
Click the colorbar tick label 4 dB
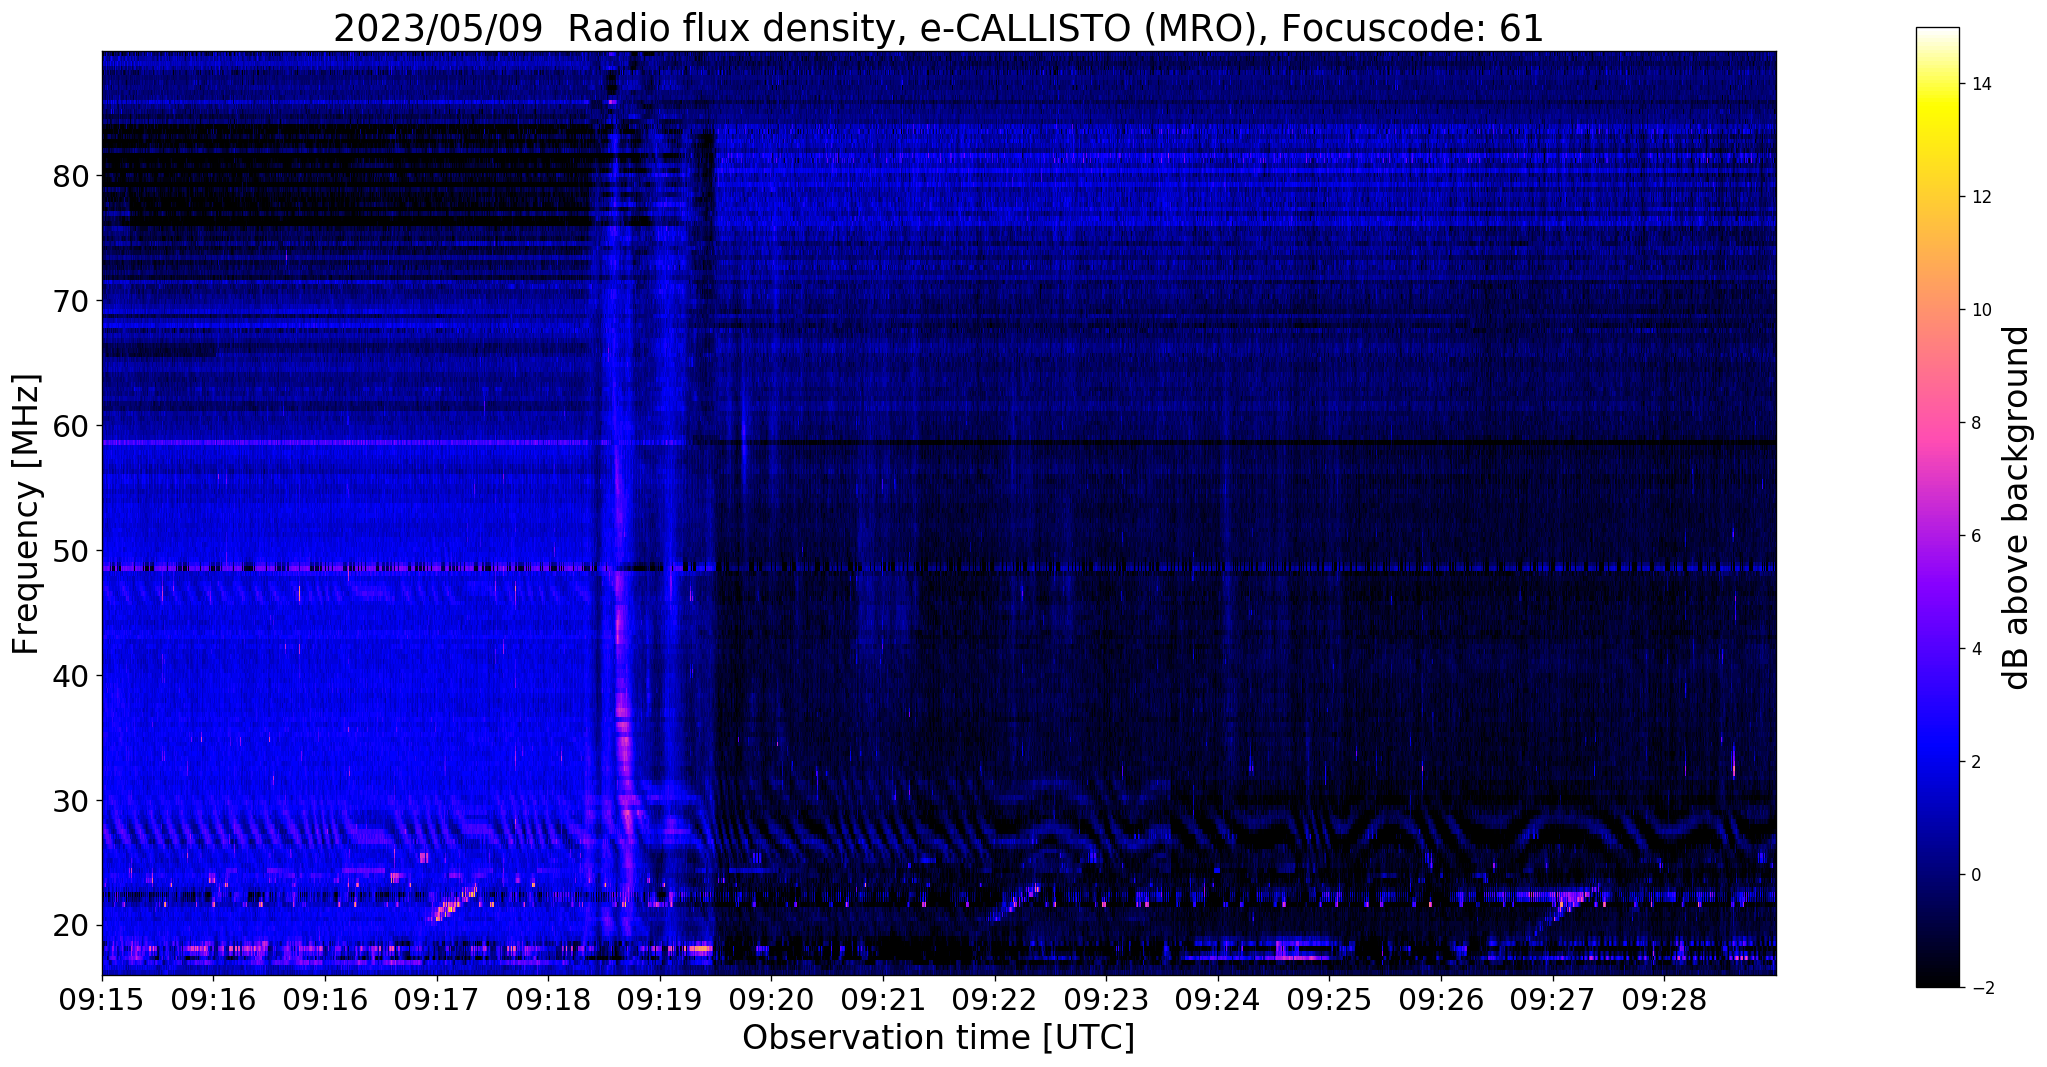coord(1975,649)
